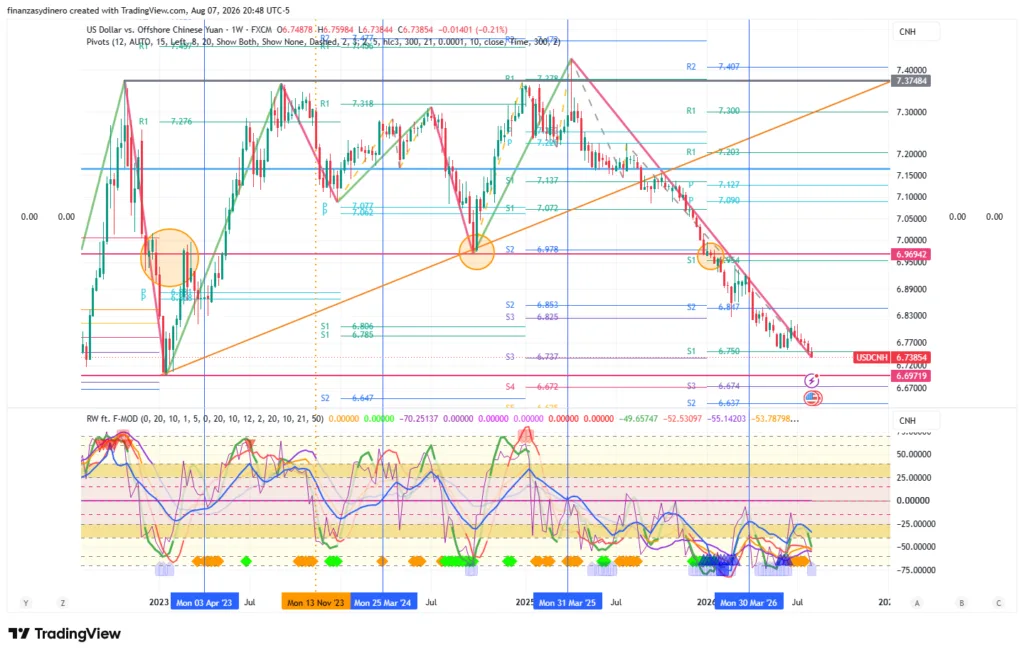Click the S2 6.853 pivot label
The image size is (1024, 655).
[x=532, y=305]
